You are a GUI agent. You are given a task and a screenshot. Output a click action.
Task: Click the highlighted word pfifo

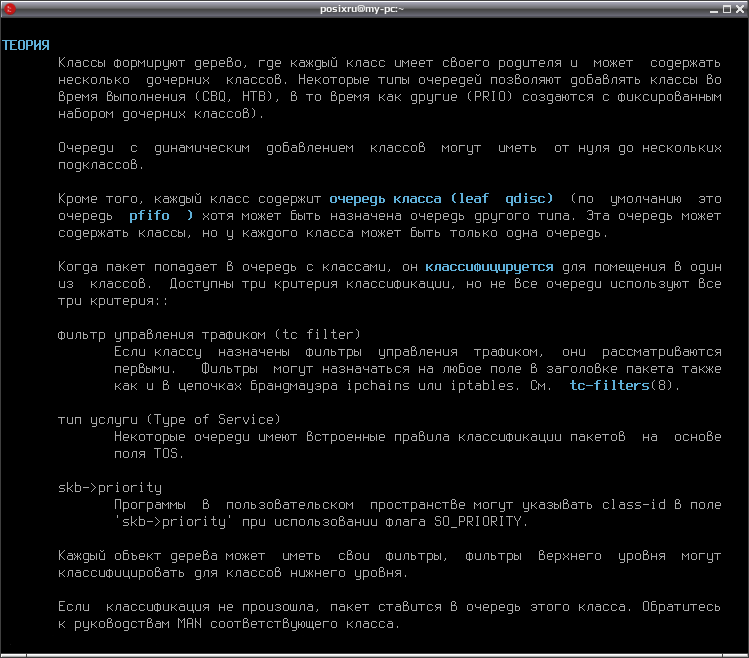149,216
